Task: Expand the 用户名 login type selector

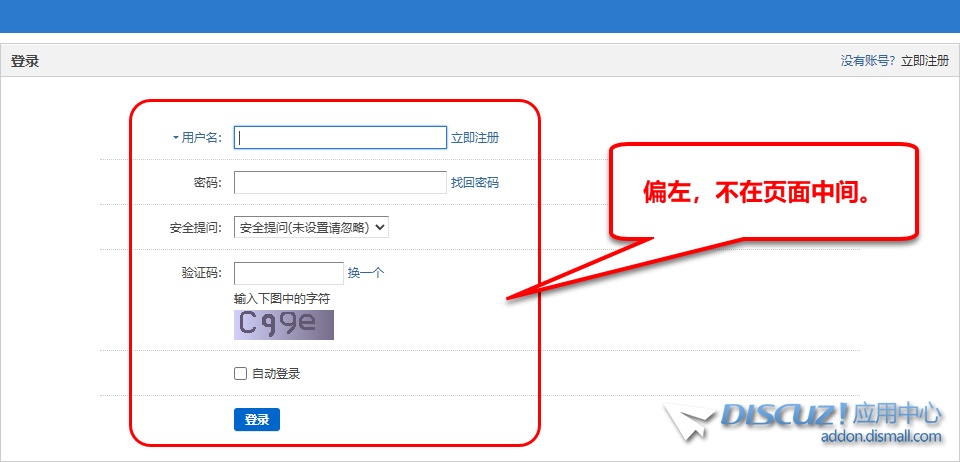Action: pos(200,138)
